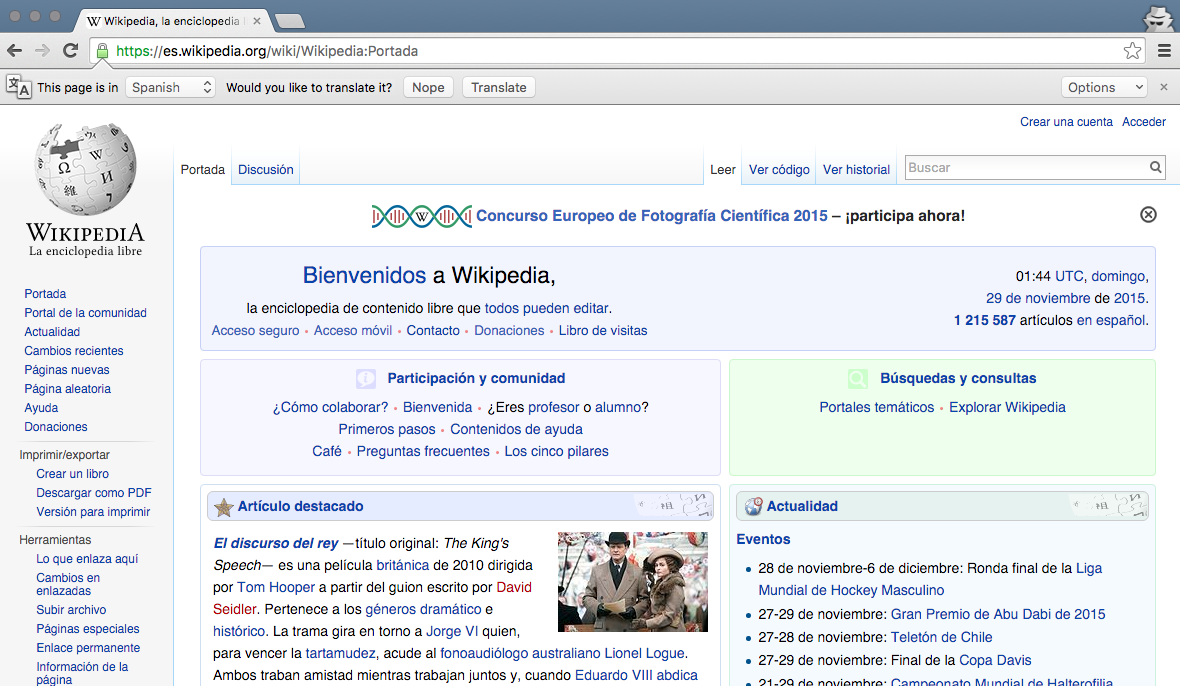Viewport: 1180px width, 686px height.
Task: Open the Ver código tab
Action: tap(779, 169)
